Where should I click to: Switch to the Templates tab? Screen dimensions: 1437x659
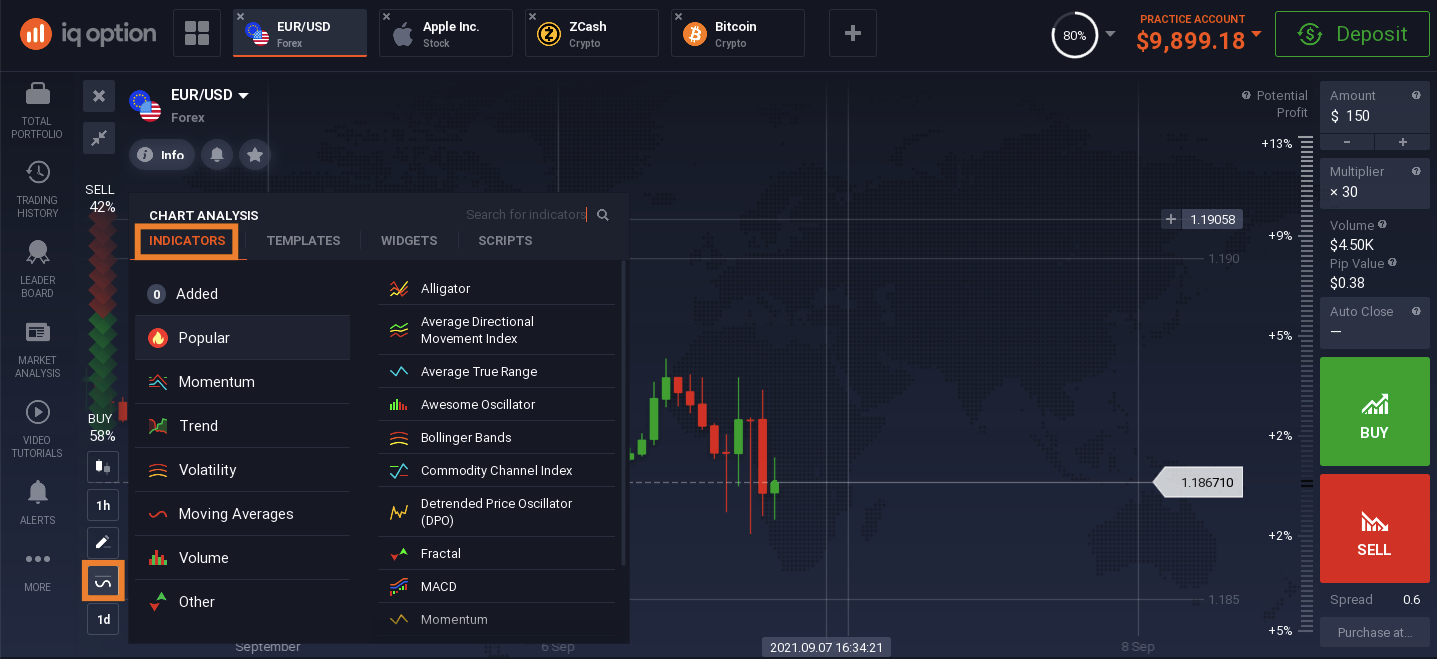pos(303,241)
